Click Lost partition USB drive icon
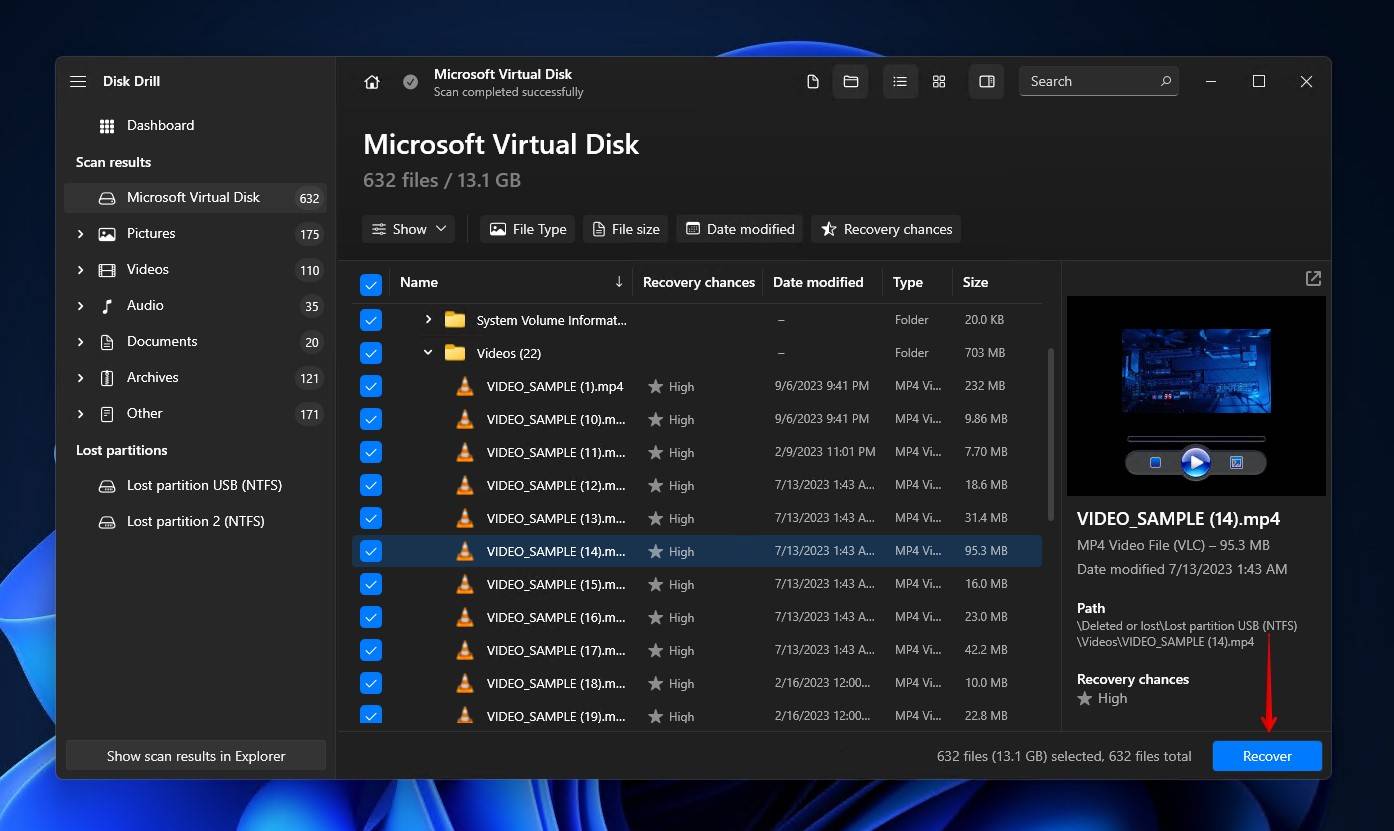The width and height of the screenshot is (1394, 831). [x=107, y=486]
